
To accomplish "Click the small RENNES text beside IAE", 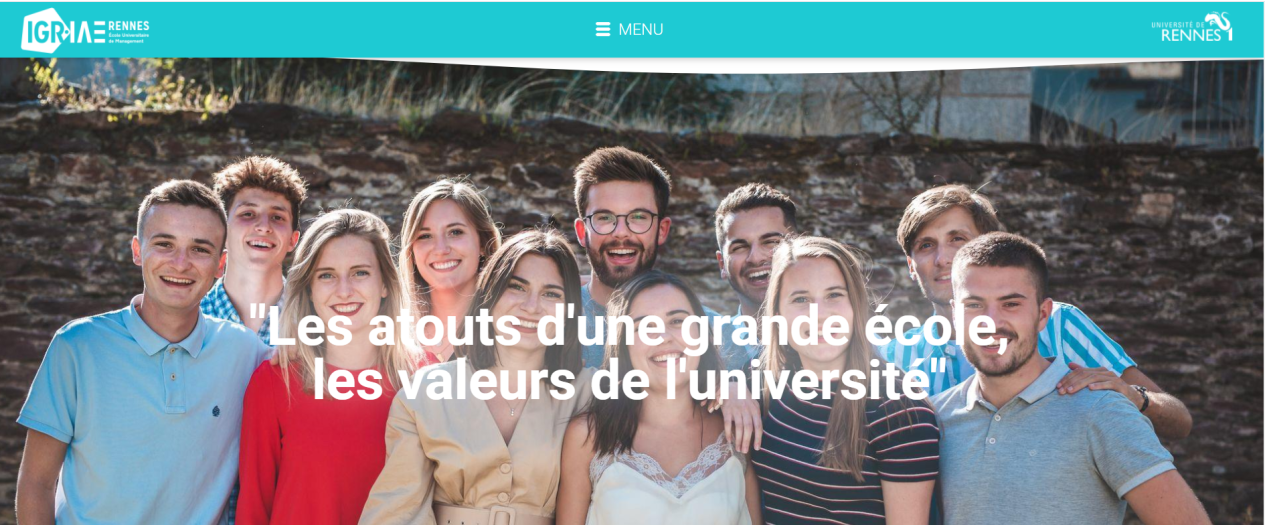I will [x=128, y=25].
